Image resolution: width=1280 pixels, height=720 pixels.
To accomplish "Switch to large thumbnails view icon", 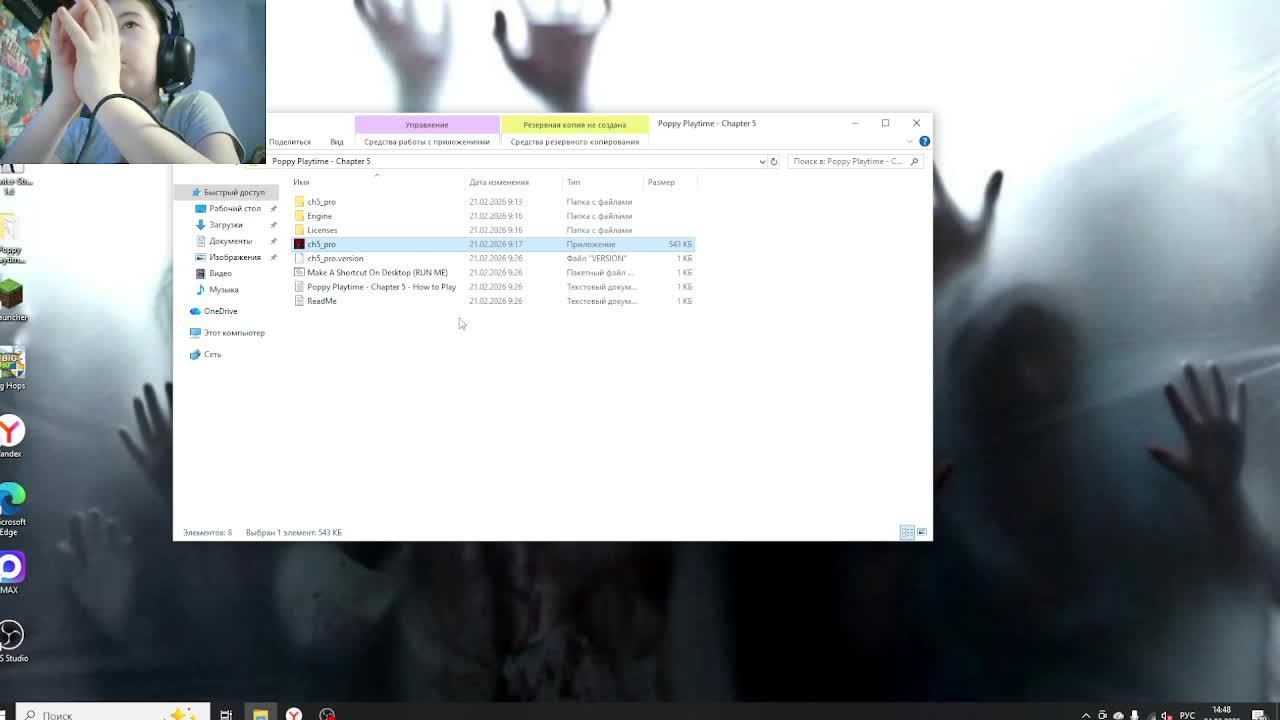I will pos(922,532).
